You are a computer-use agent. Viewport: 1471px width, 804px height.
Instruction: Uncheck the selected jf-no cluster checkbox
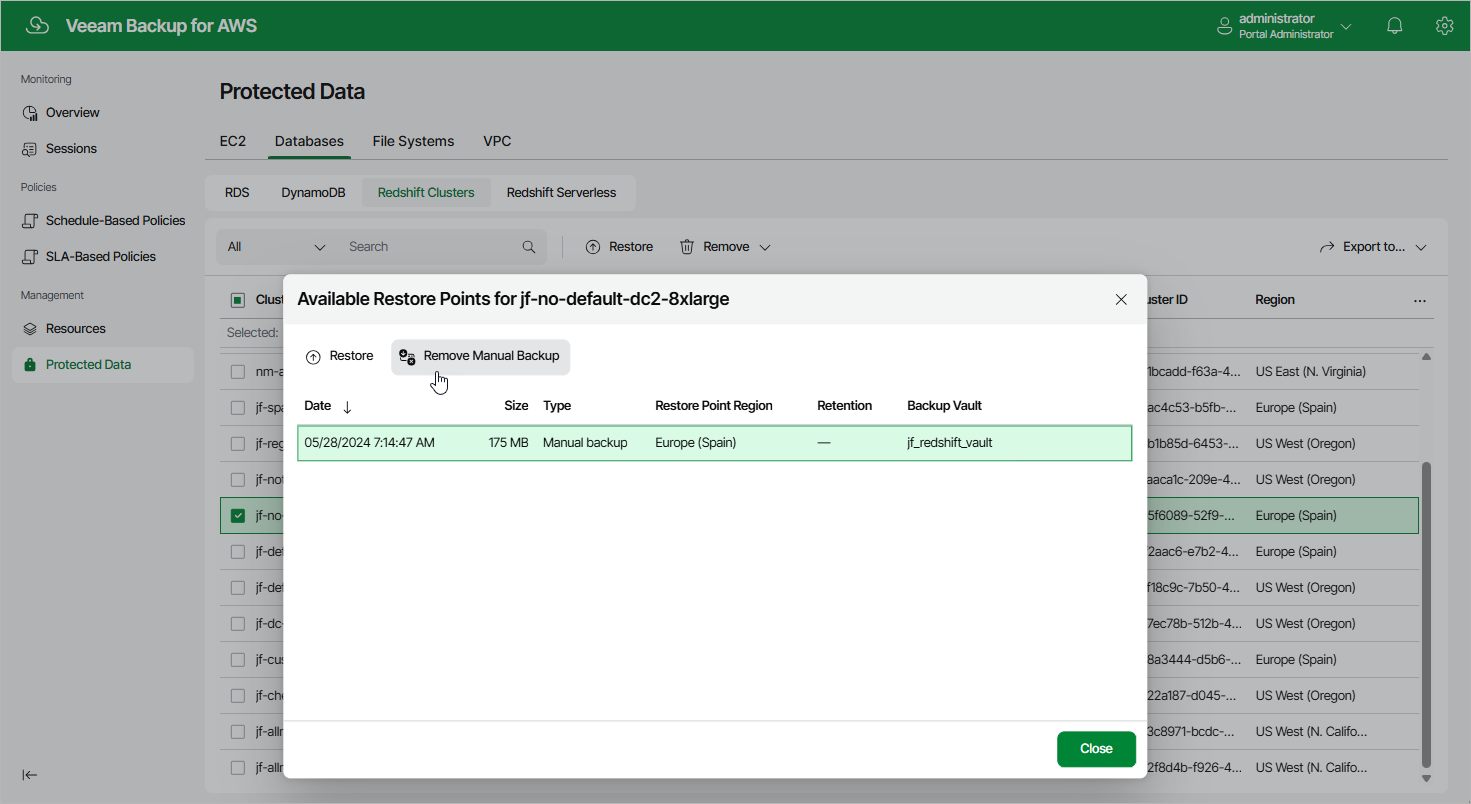(238, 516)
